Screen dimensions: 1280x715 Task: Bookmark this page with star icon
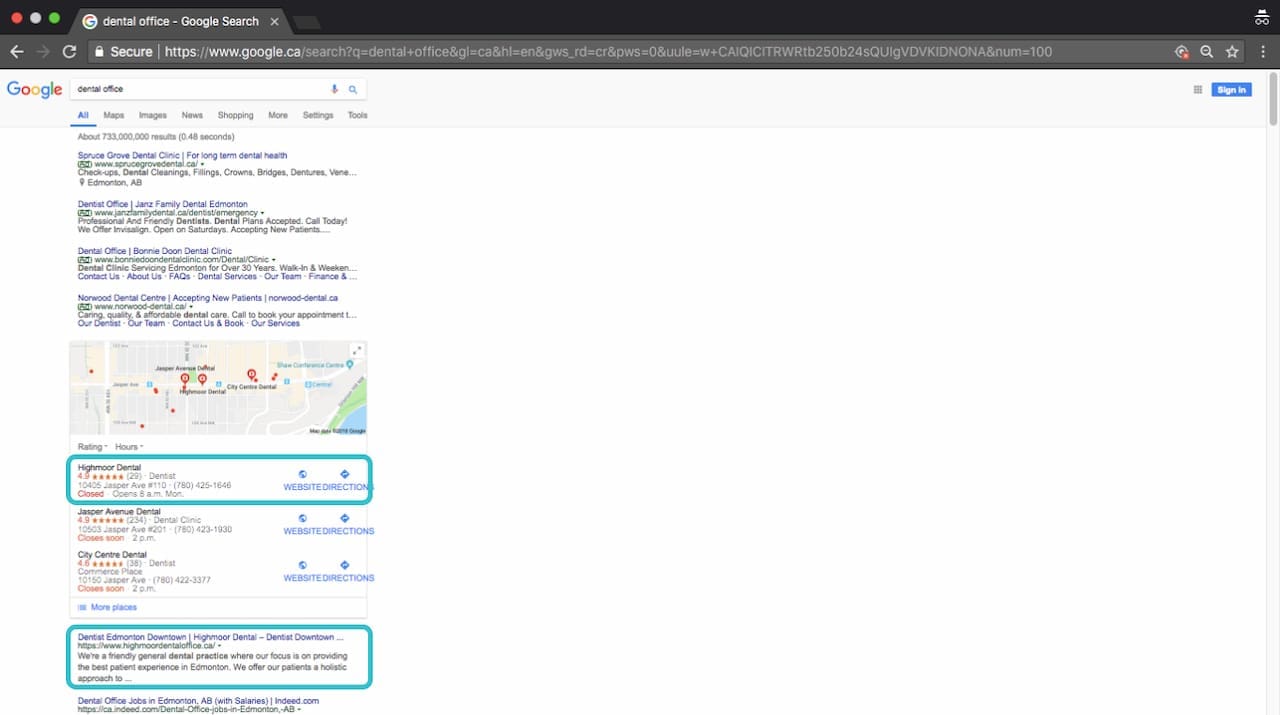click(1232, 51)
